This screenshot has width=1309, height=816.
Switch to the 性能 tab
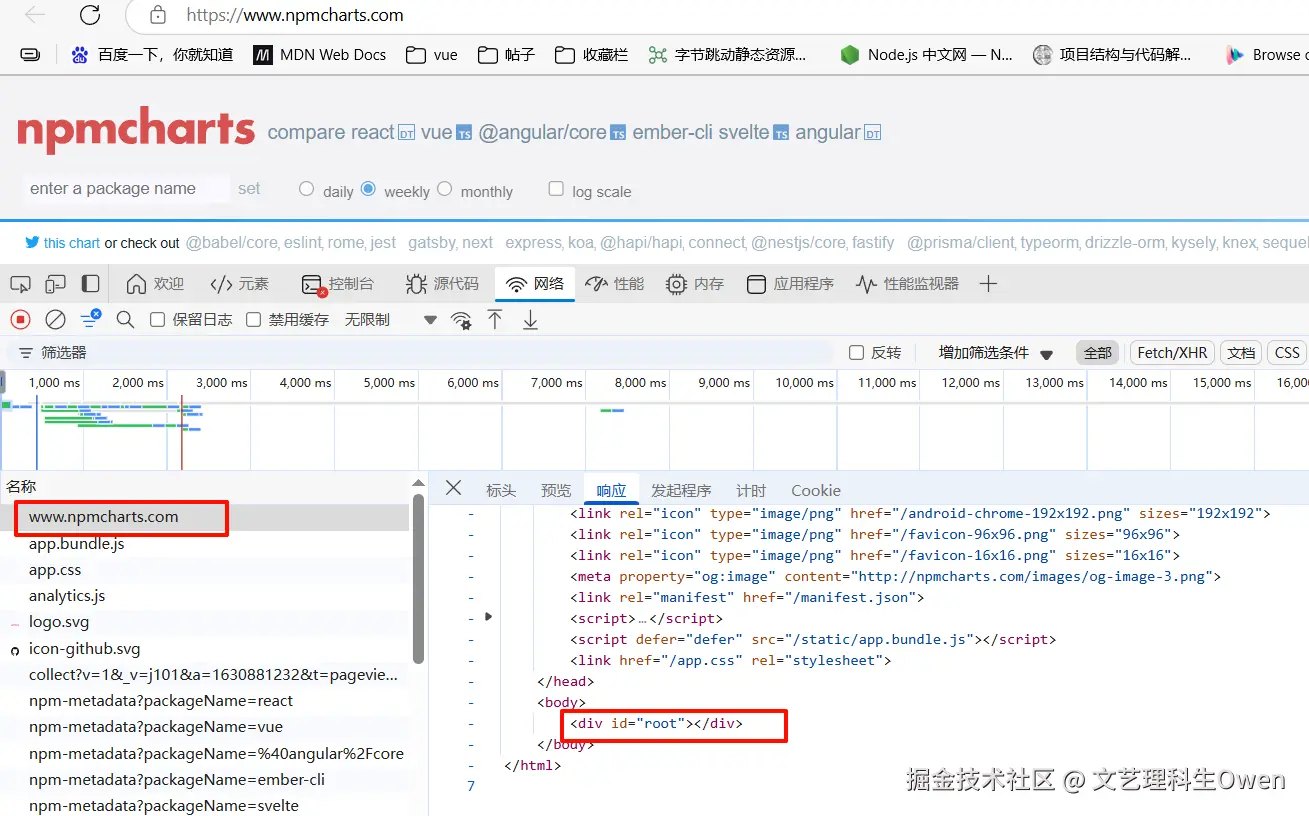click(x=614, y=284)
